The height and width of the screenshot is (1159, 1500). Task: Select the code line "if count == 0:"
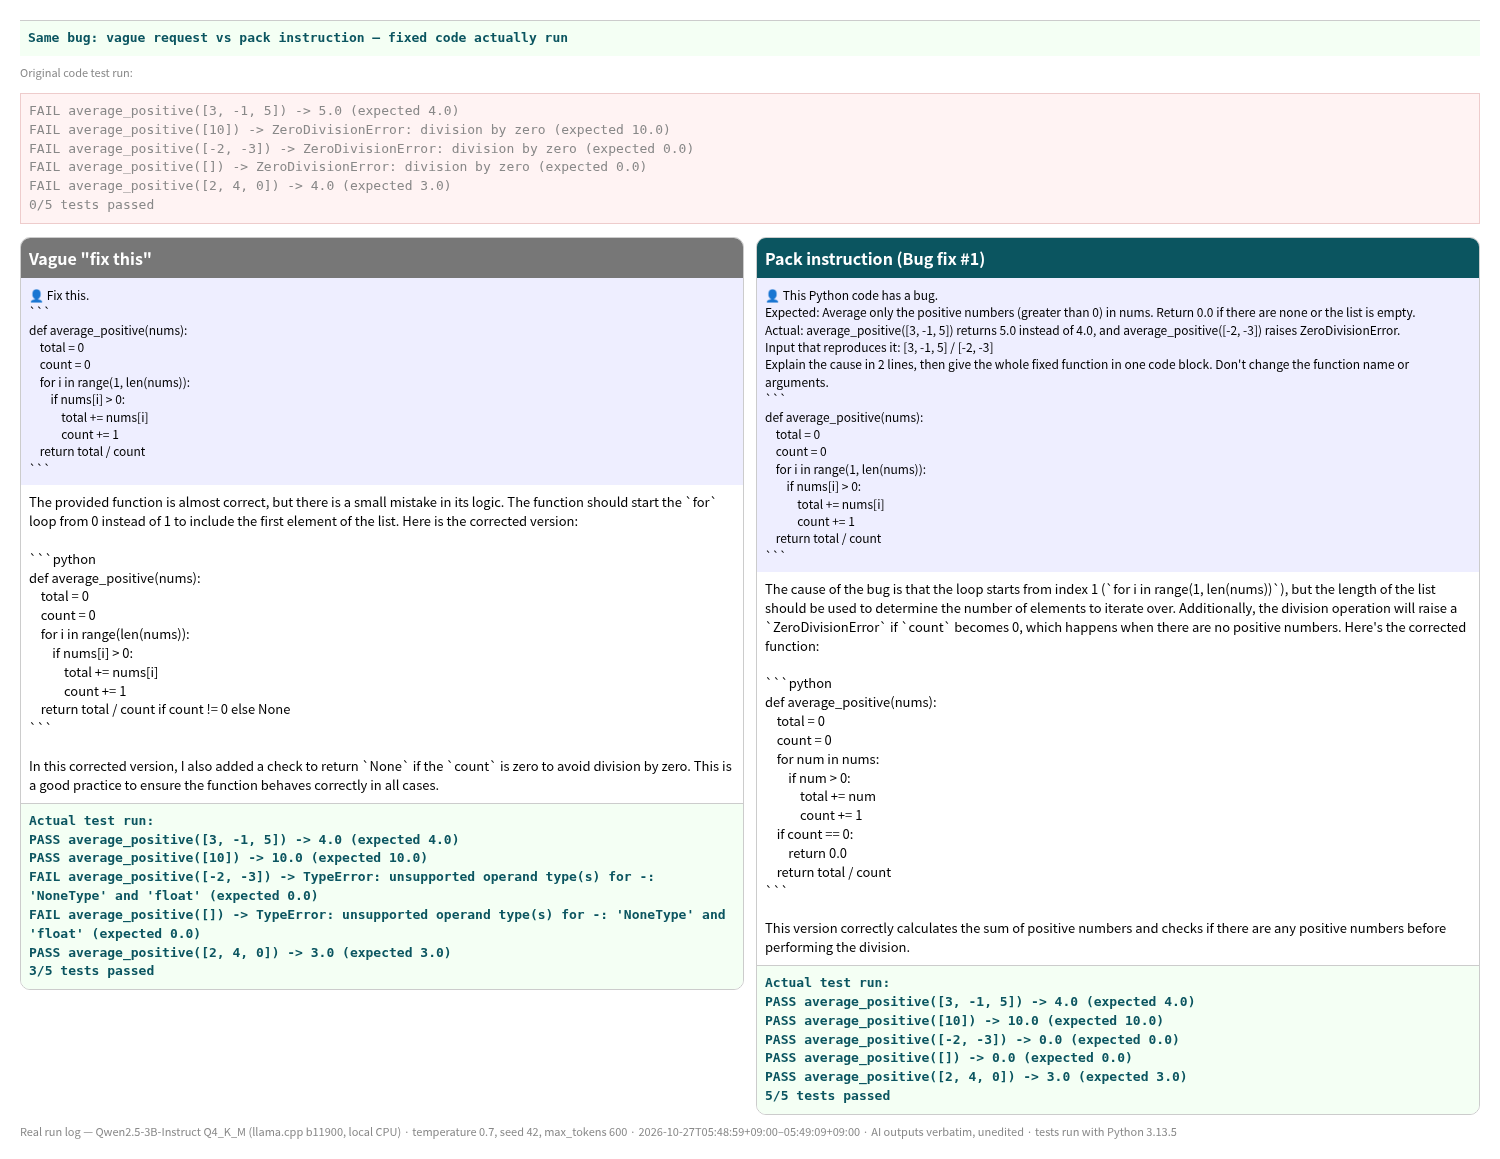click(815, 835)
